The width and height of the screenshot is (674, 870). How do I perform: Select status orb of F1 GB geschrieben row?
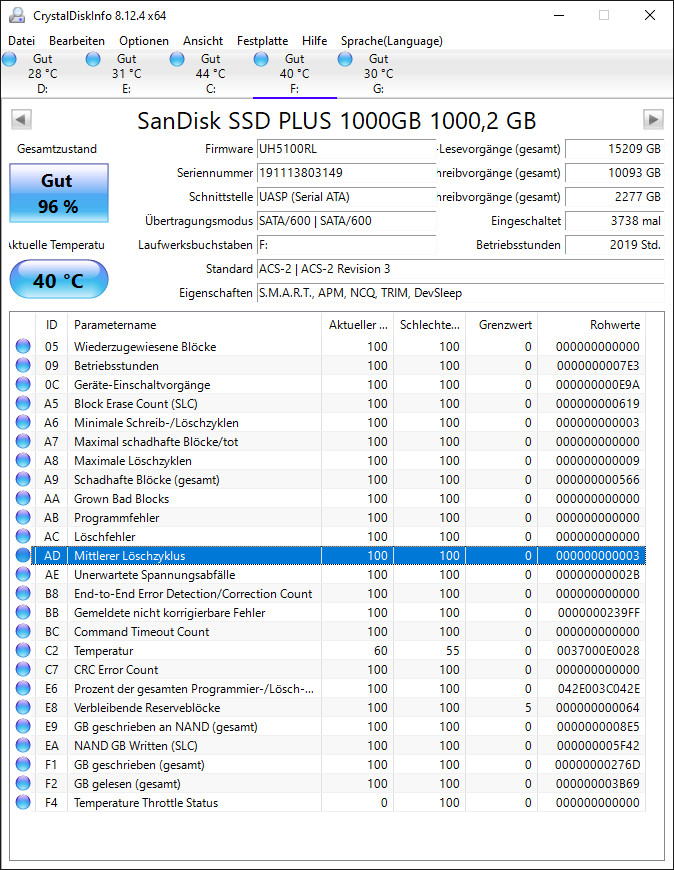tap(23, 765)
